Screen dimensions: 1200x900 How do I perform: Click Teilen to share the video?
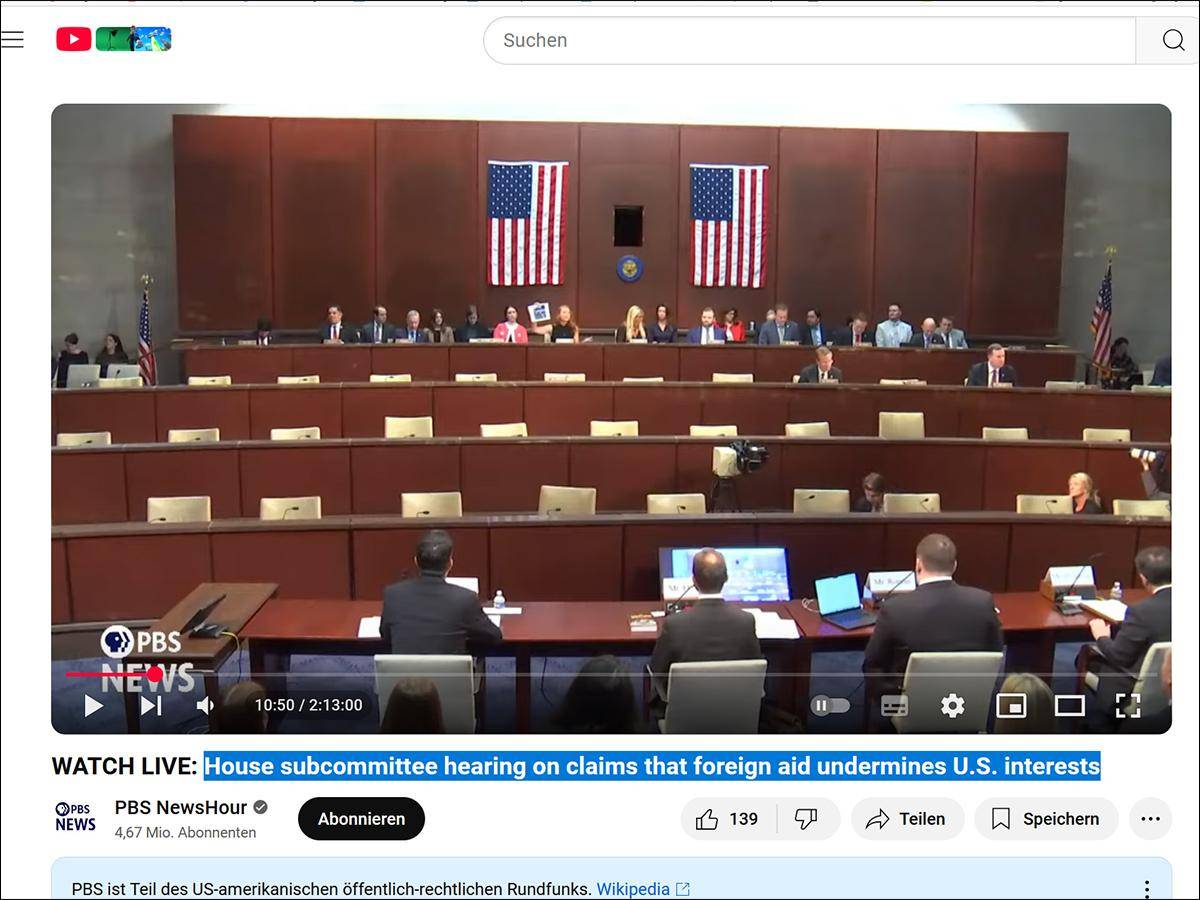(907, 819)
